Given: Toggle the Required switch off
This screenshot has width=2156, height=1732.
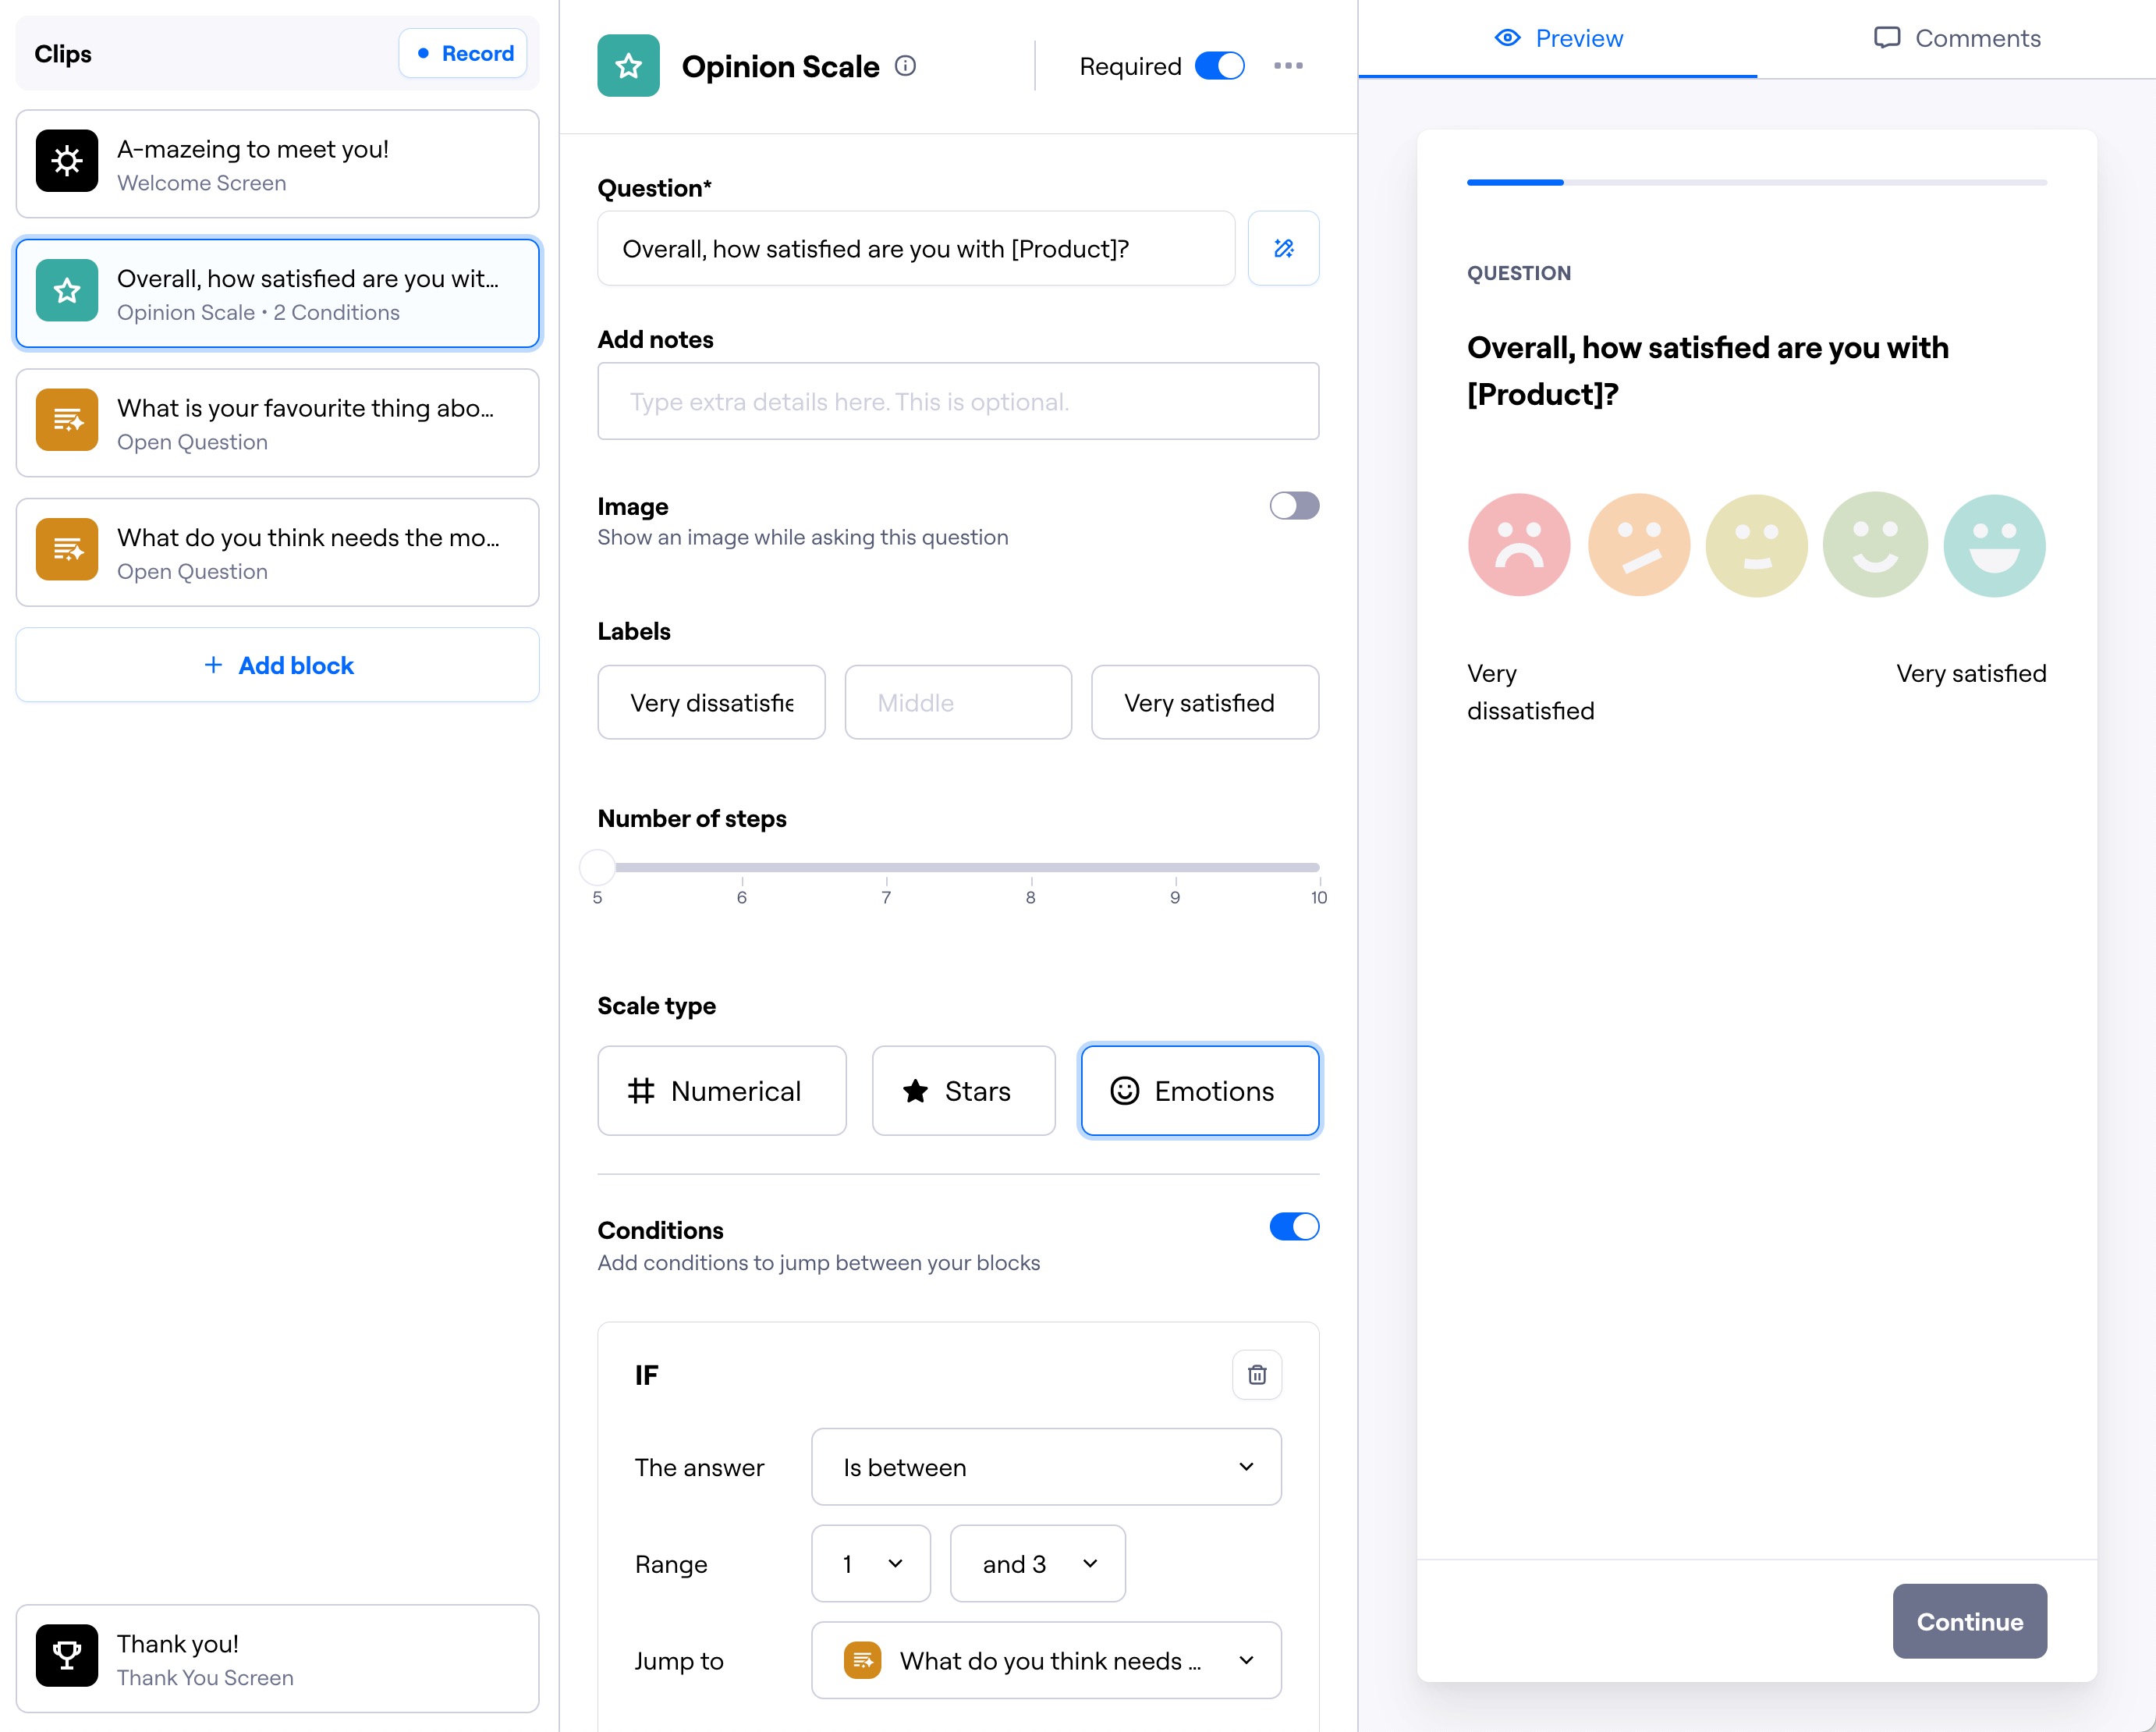Looking at the screenshot, I should (1219, 66).
